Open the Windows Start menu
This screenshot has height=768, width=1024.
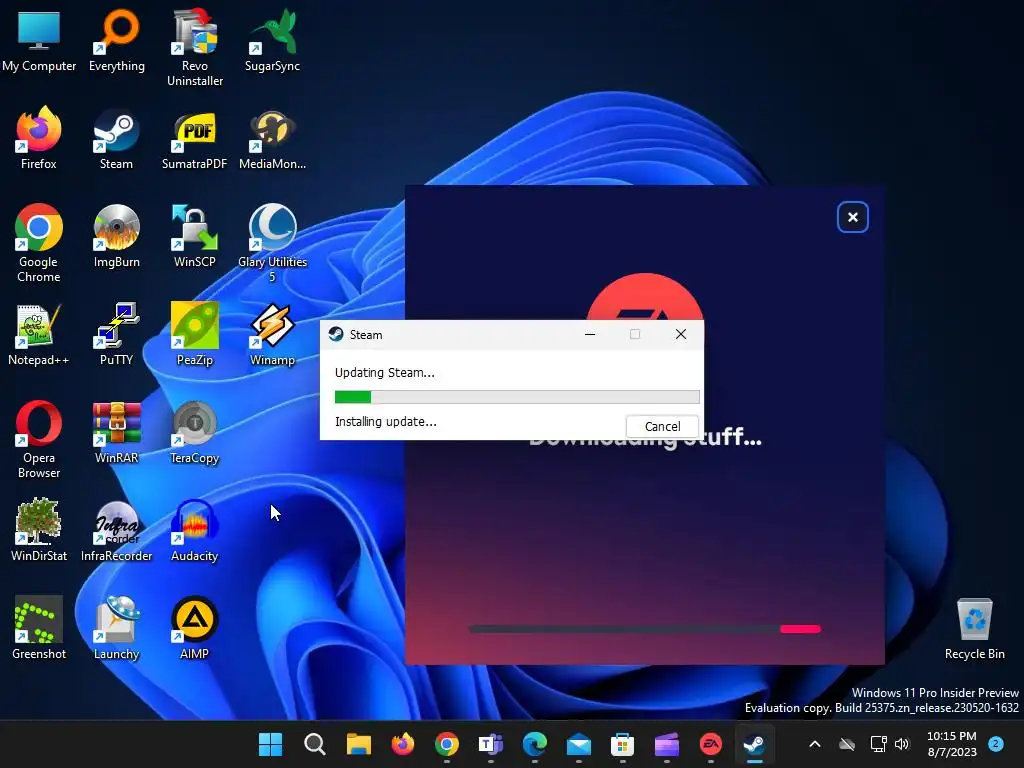coord(270,744)
